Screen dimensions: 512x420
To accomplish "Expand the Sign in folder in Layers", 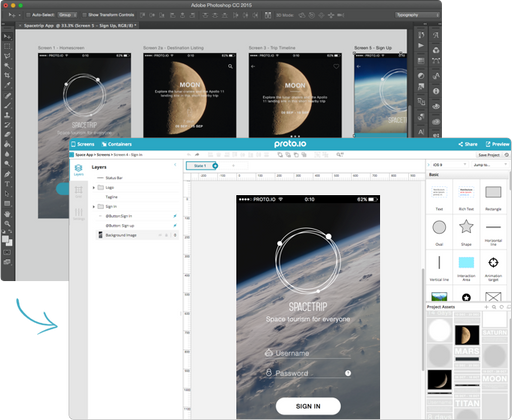I will point(94,207).
